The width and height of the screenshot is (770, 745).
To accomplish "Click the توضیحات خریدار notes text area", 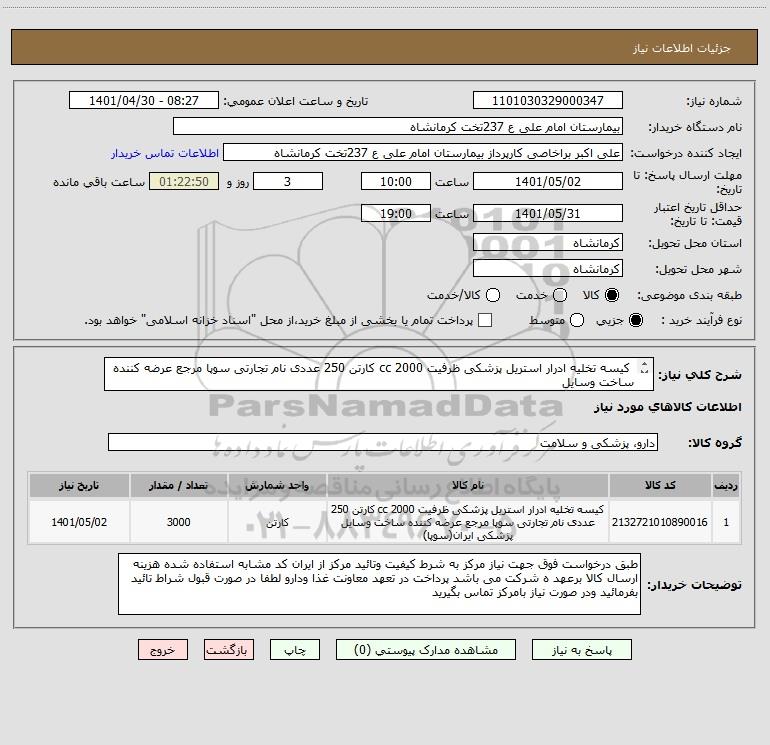I will (379, 583).
